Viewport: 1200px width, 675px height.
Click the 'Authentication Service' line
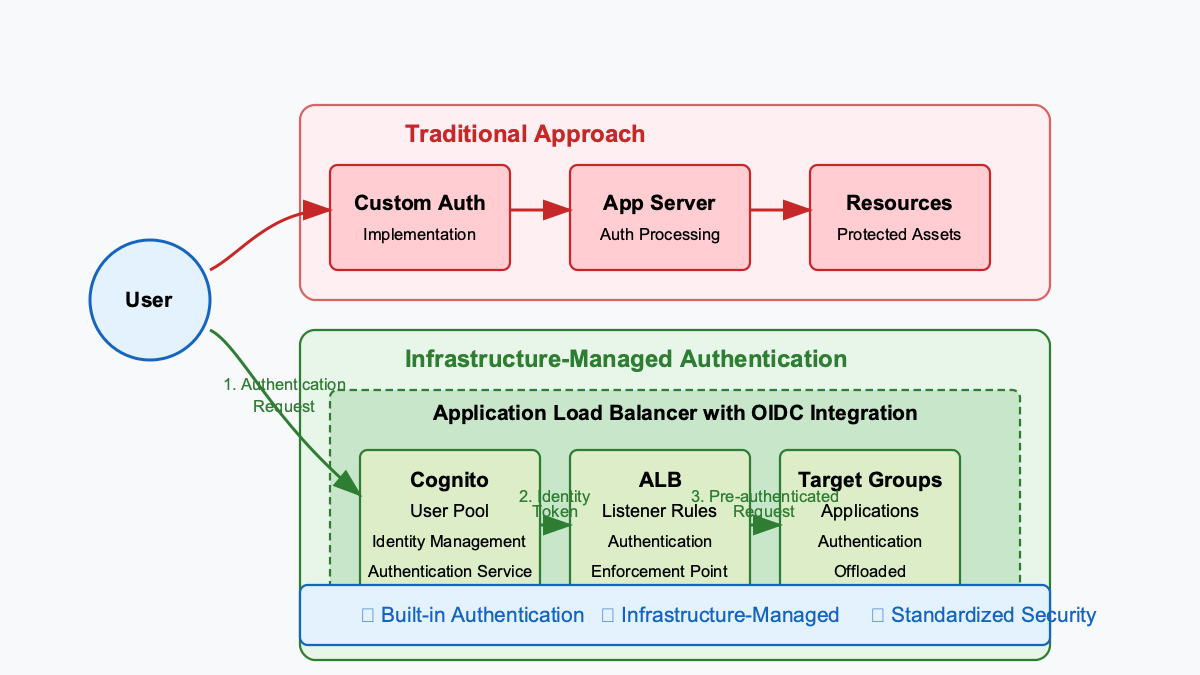450,572
